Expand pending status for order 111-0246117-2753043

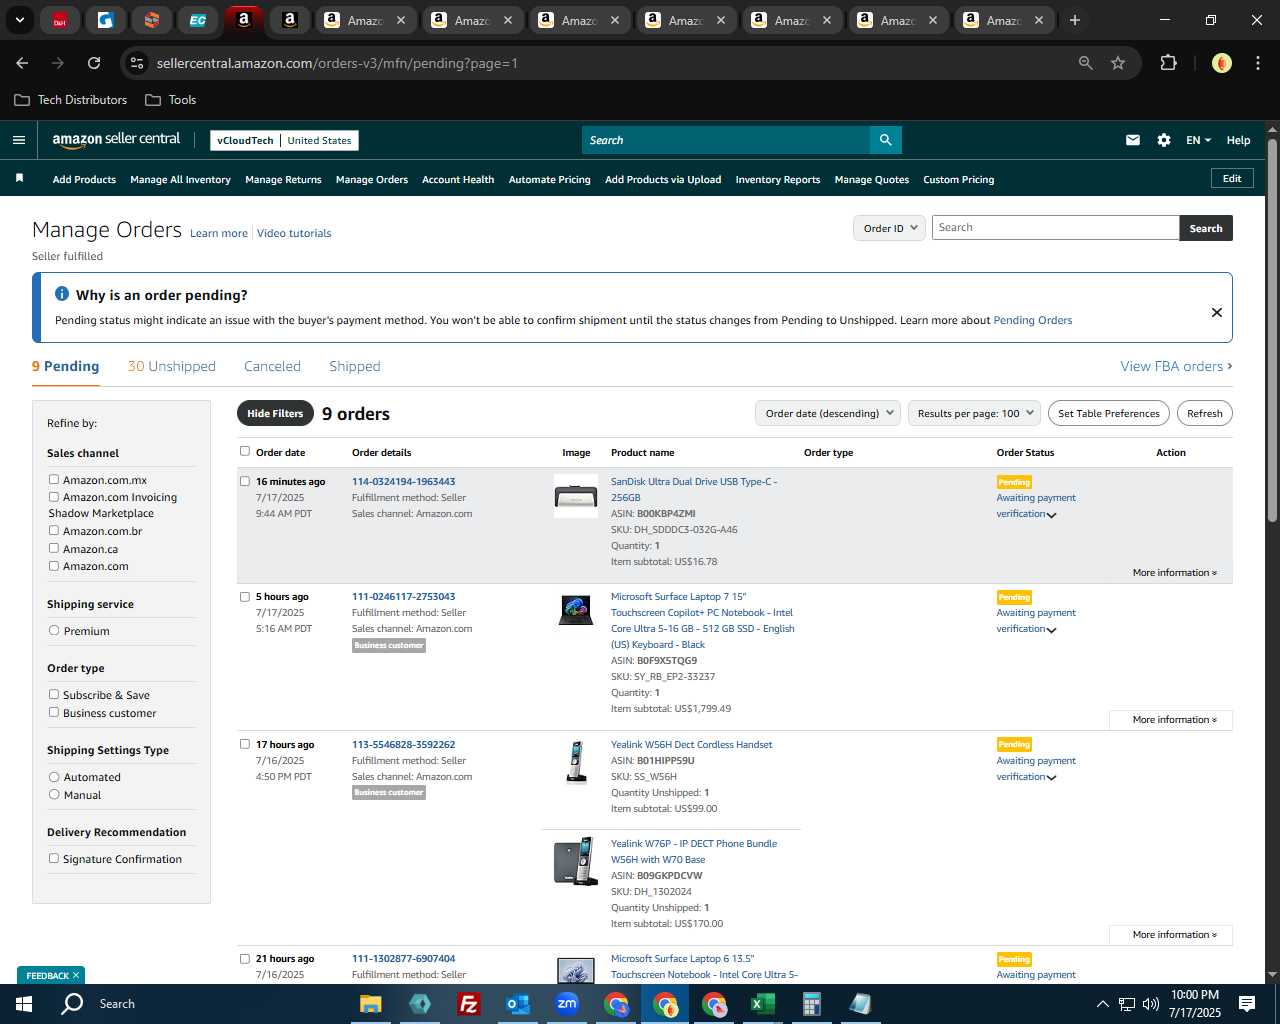1051,630
